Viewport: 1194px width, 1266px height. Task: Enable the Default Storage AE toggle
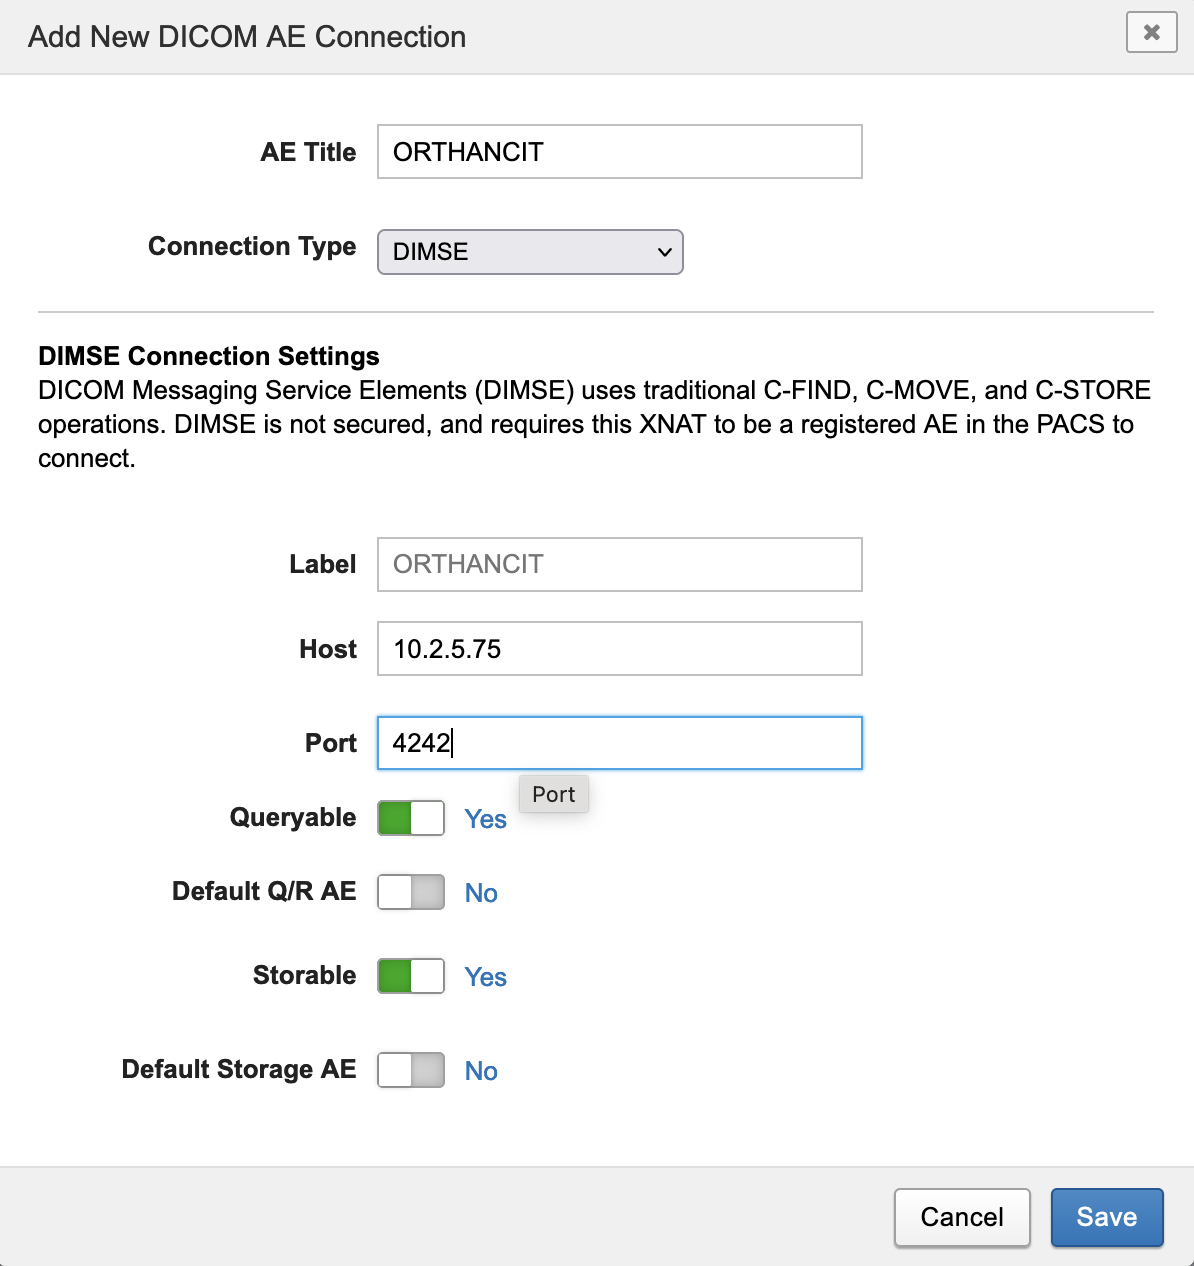tap(411, 1070)
